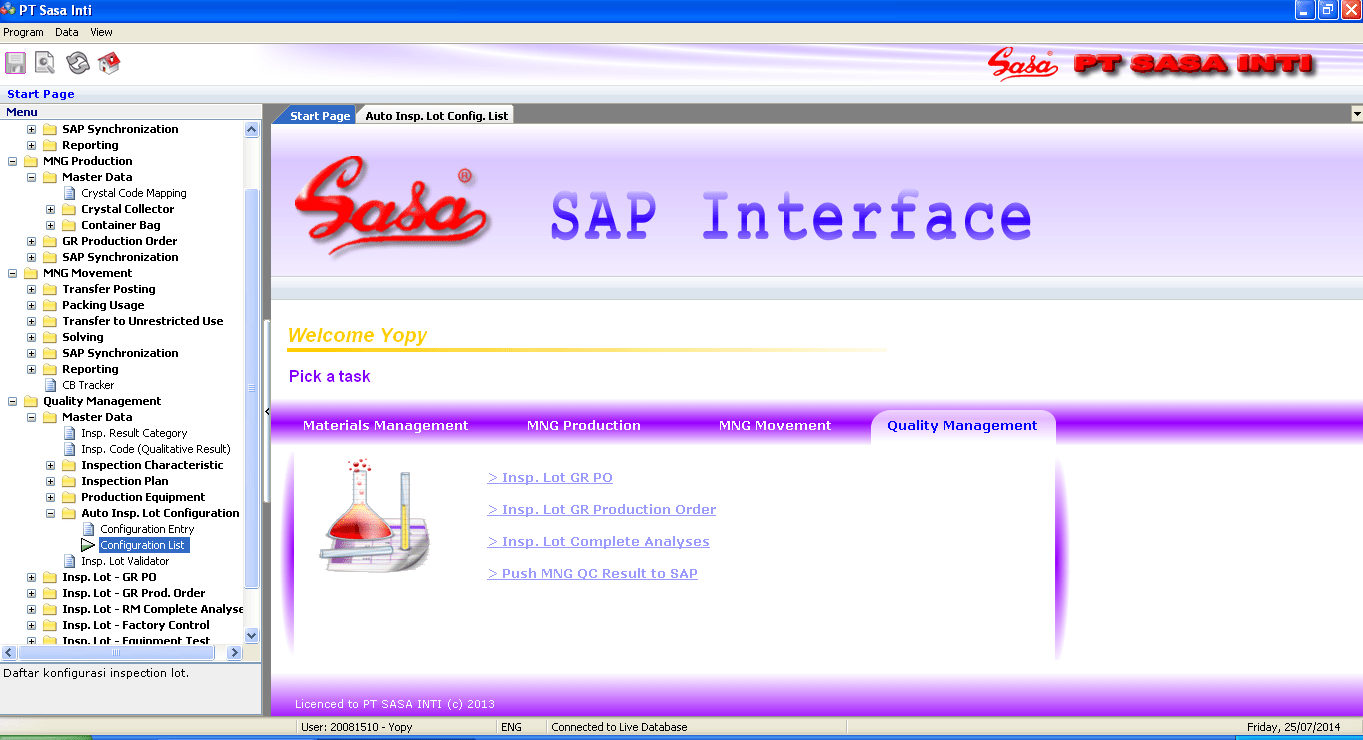
Task: Click the vertical scrollbar thumb in menu
Action: pos(251,388)
